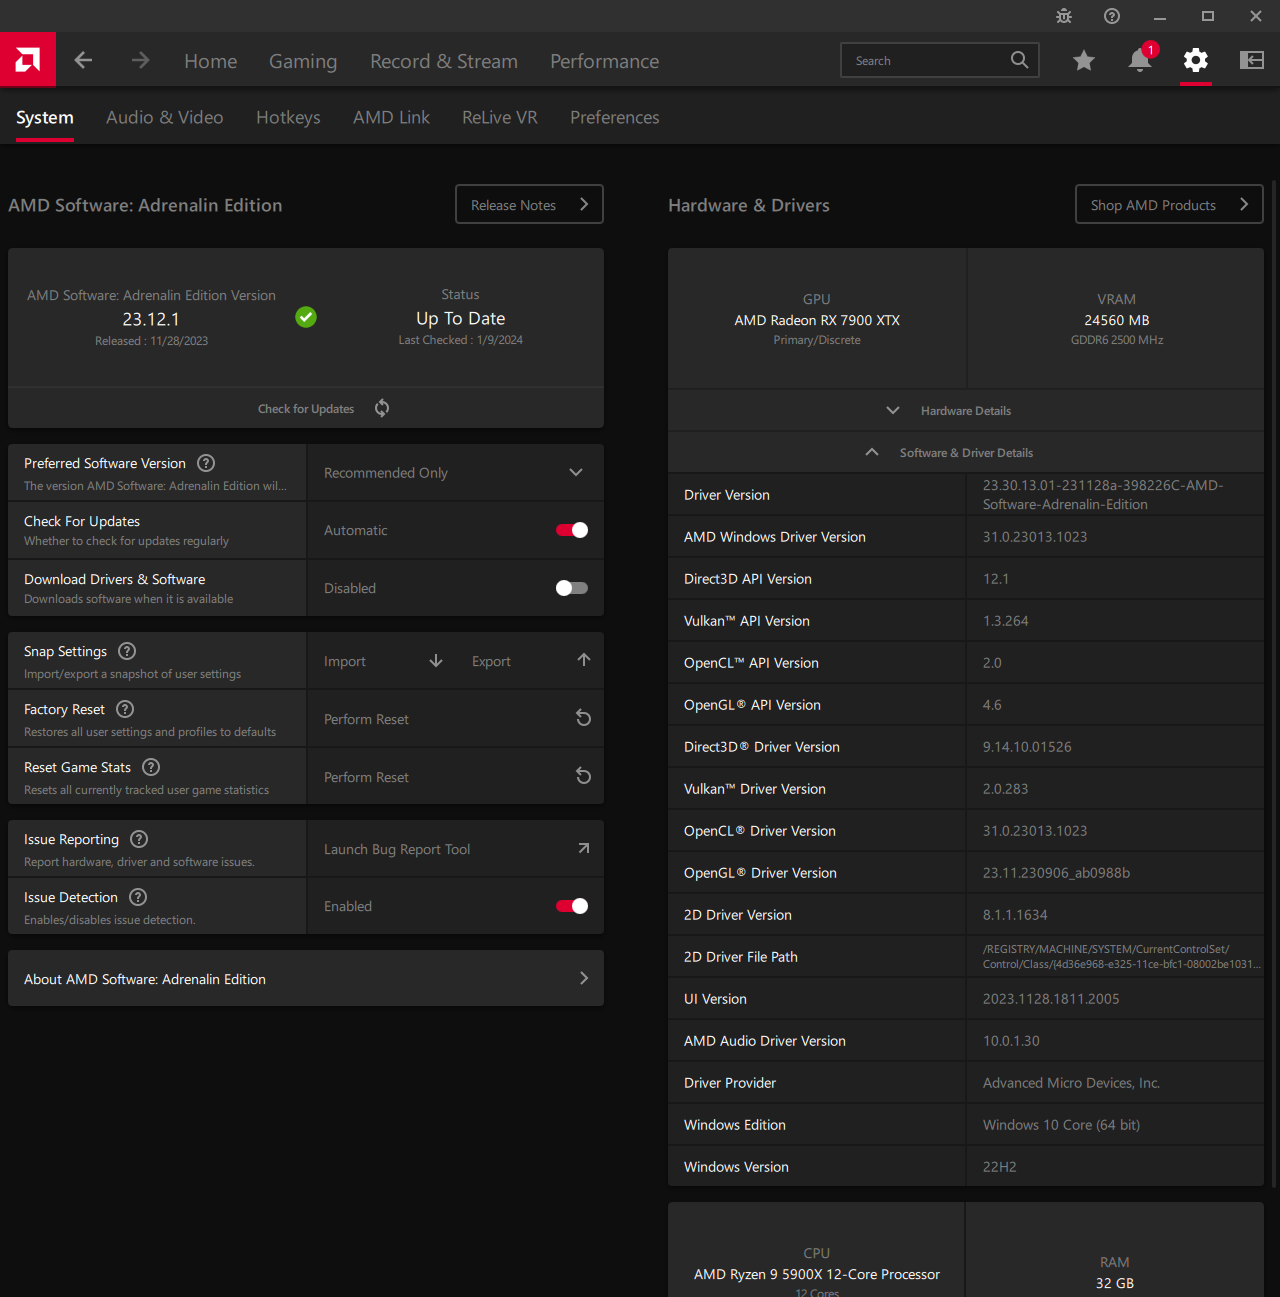
Task: Click the refresh icon beside Check for Updates
Action: click(x=382, y=408)
